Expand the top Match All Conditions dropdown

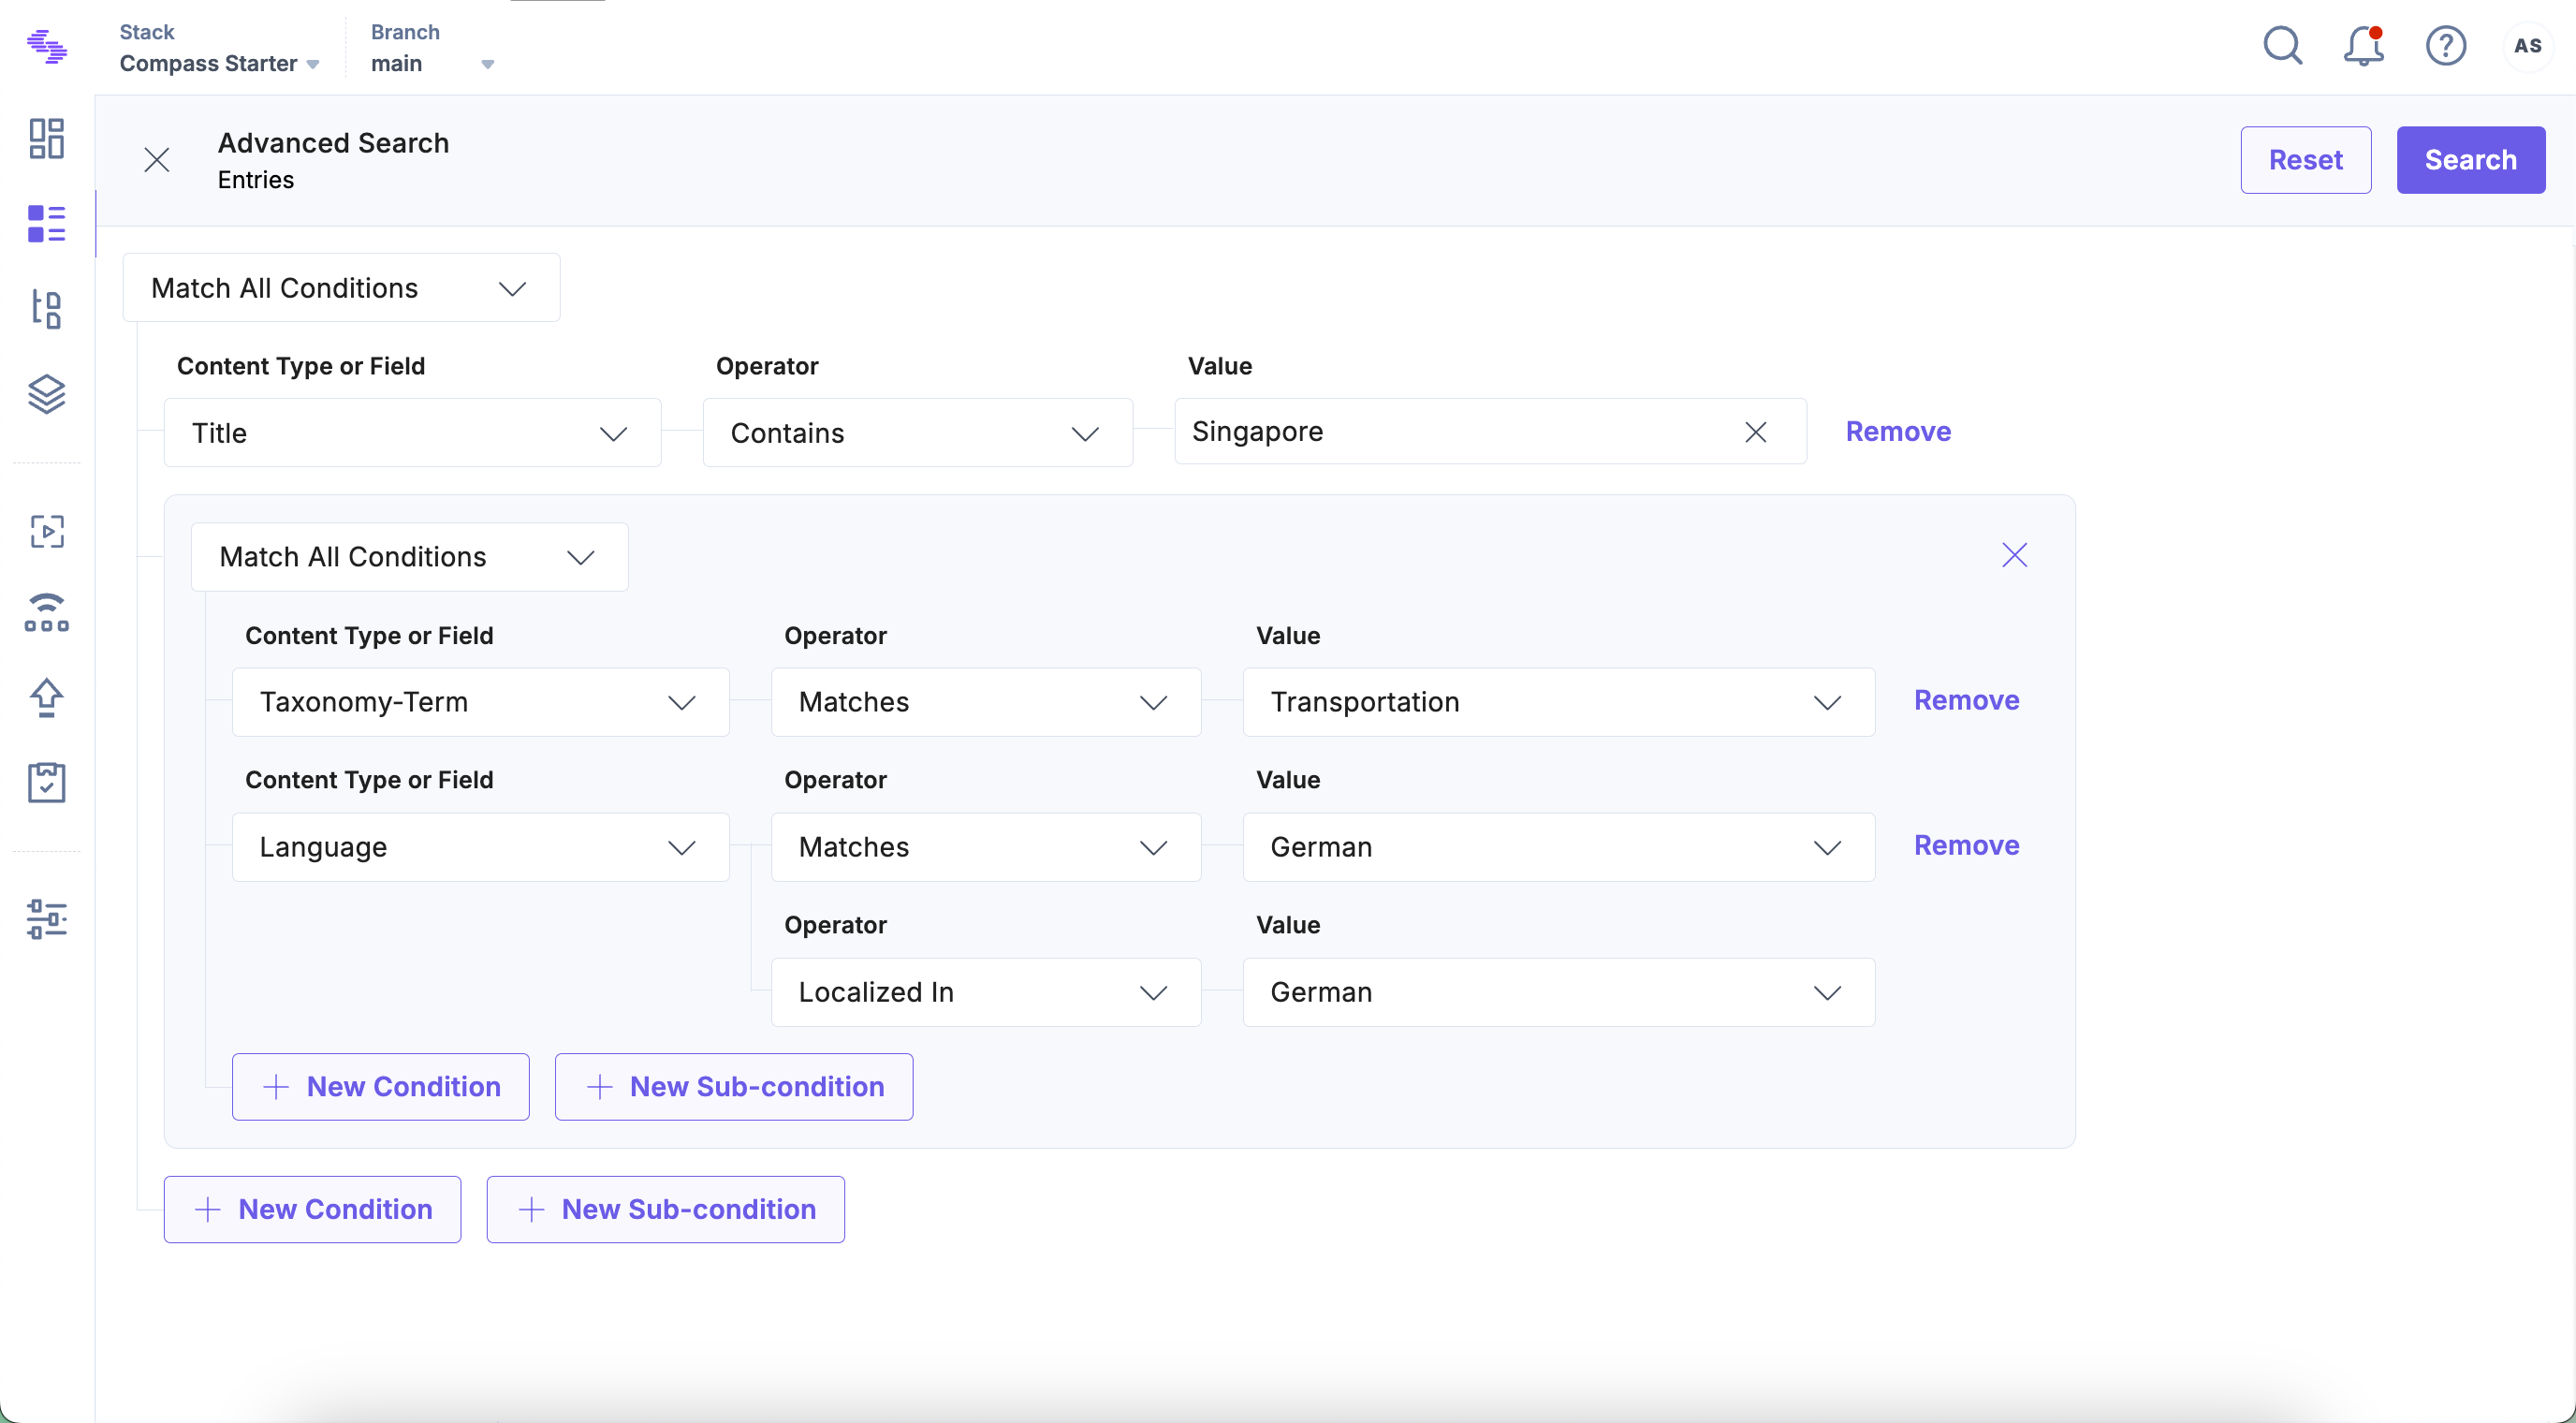click(341, 288)
